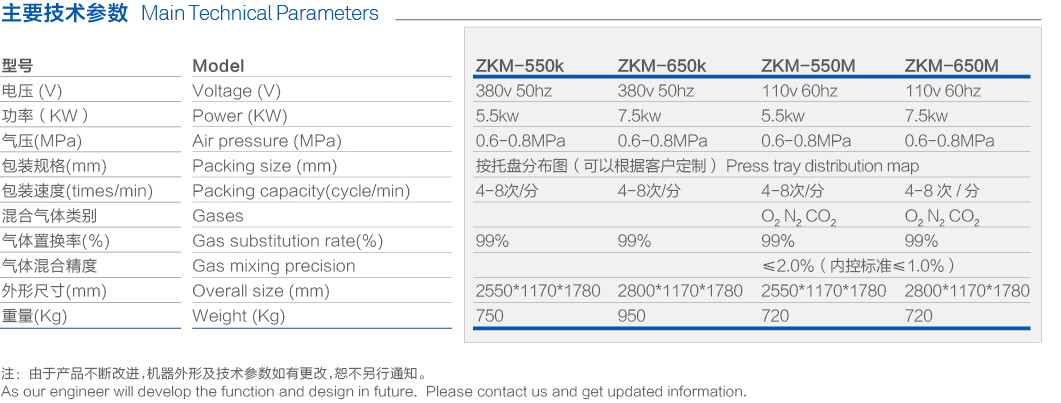The image size is (1061, 403).
Task: Click the Power (KW) row label
Action: [239, 116]
